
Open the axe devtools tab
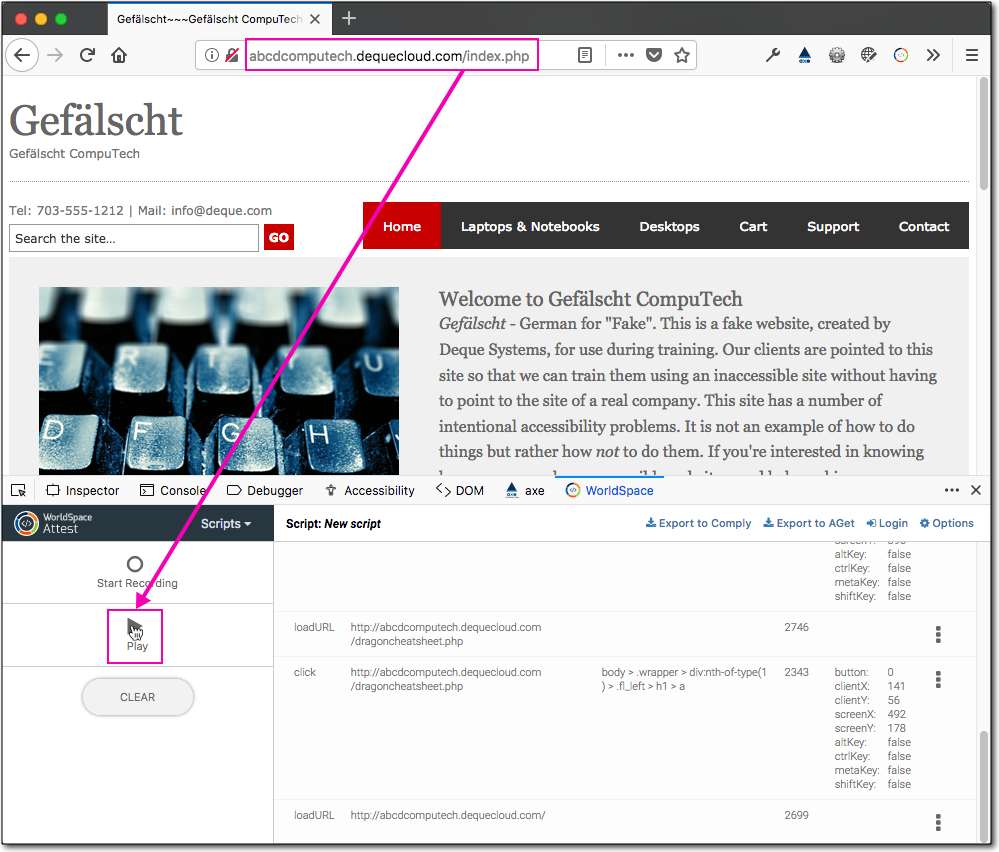pos(525,490)
